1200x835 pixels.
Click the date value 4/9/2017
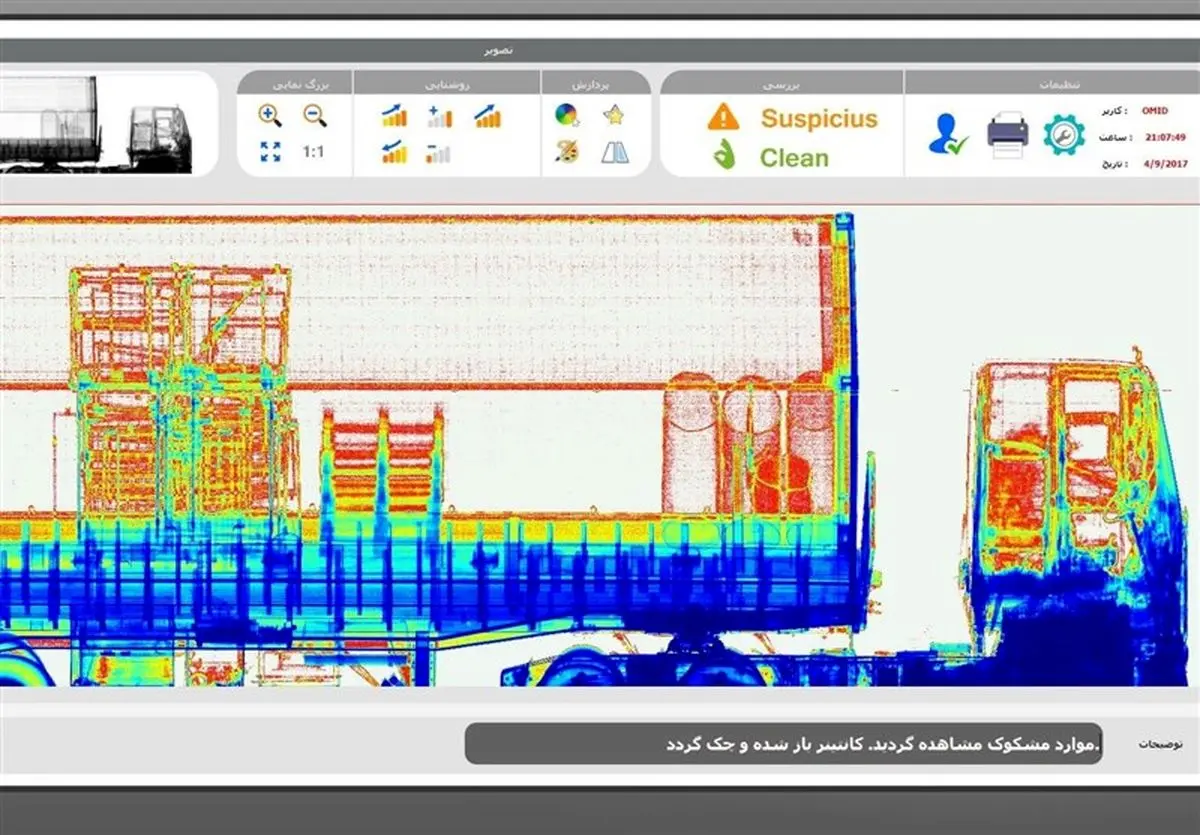click(x=1168, y=163)
